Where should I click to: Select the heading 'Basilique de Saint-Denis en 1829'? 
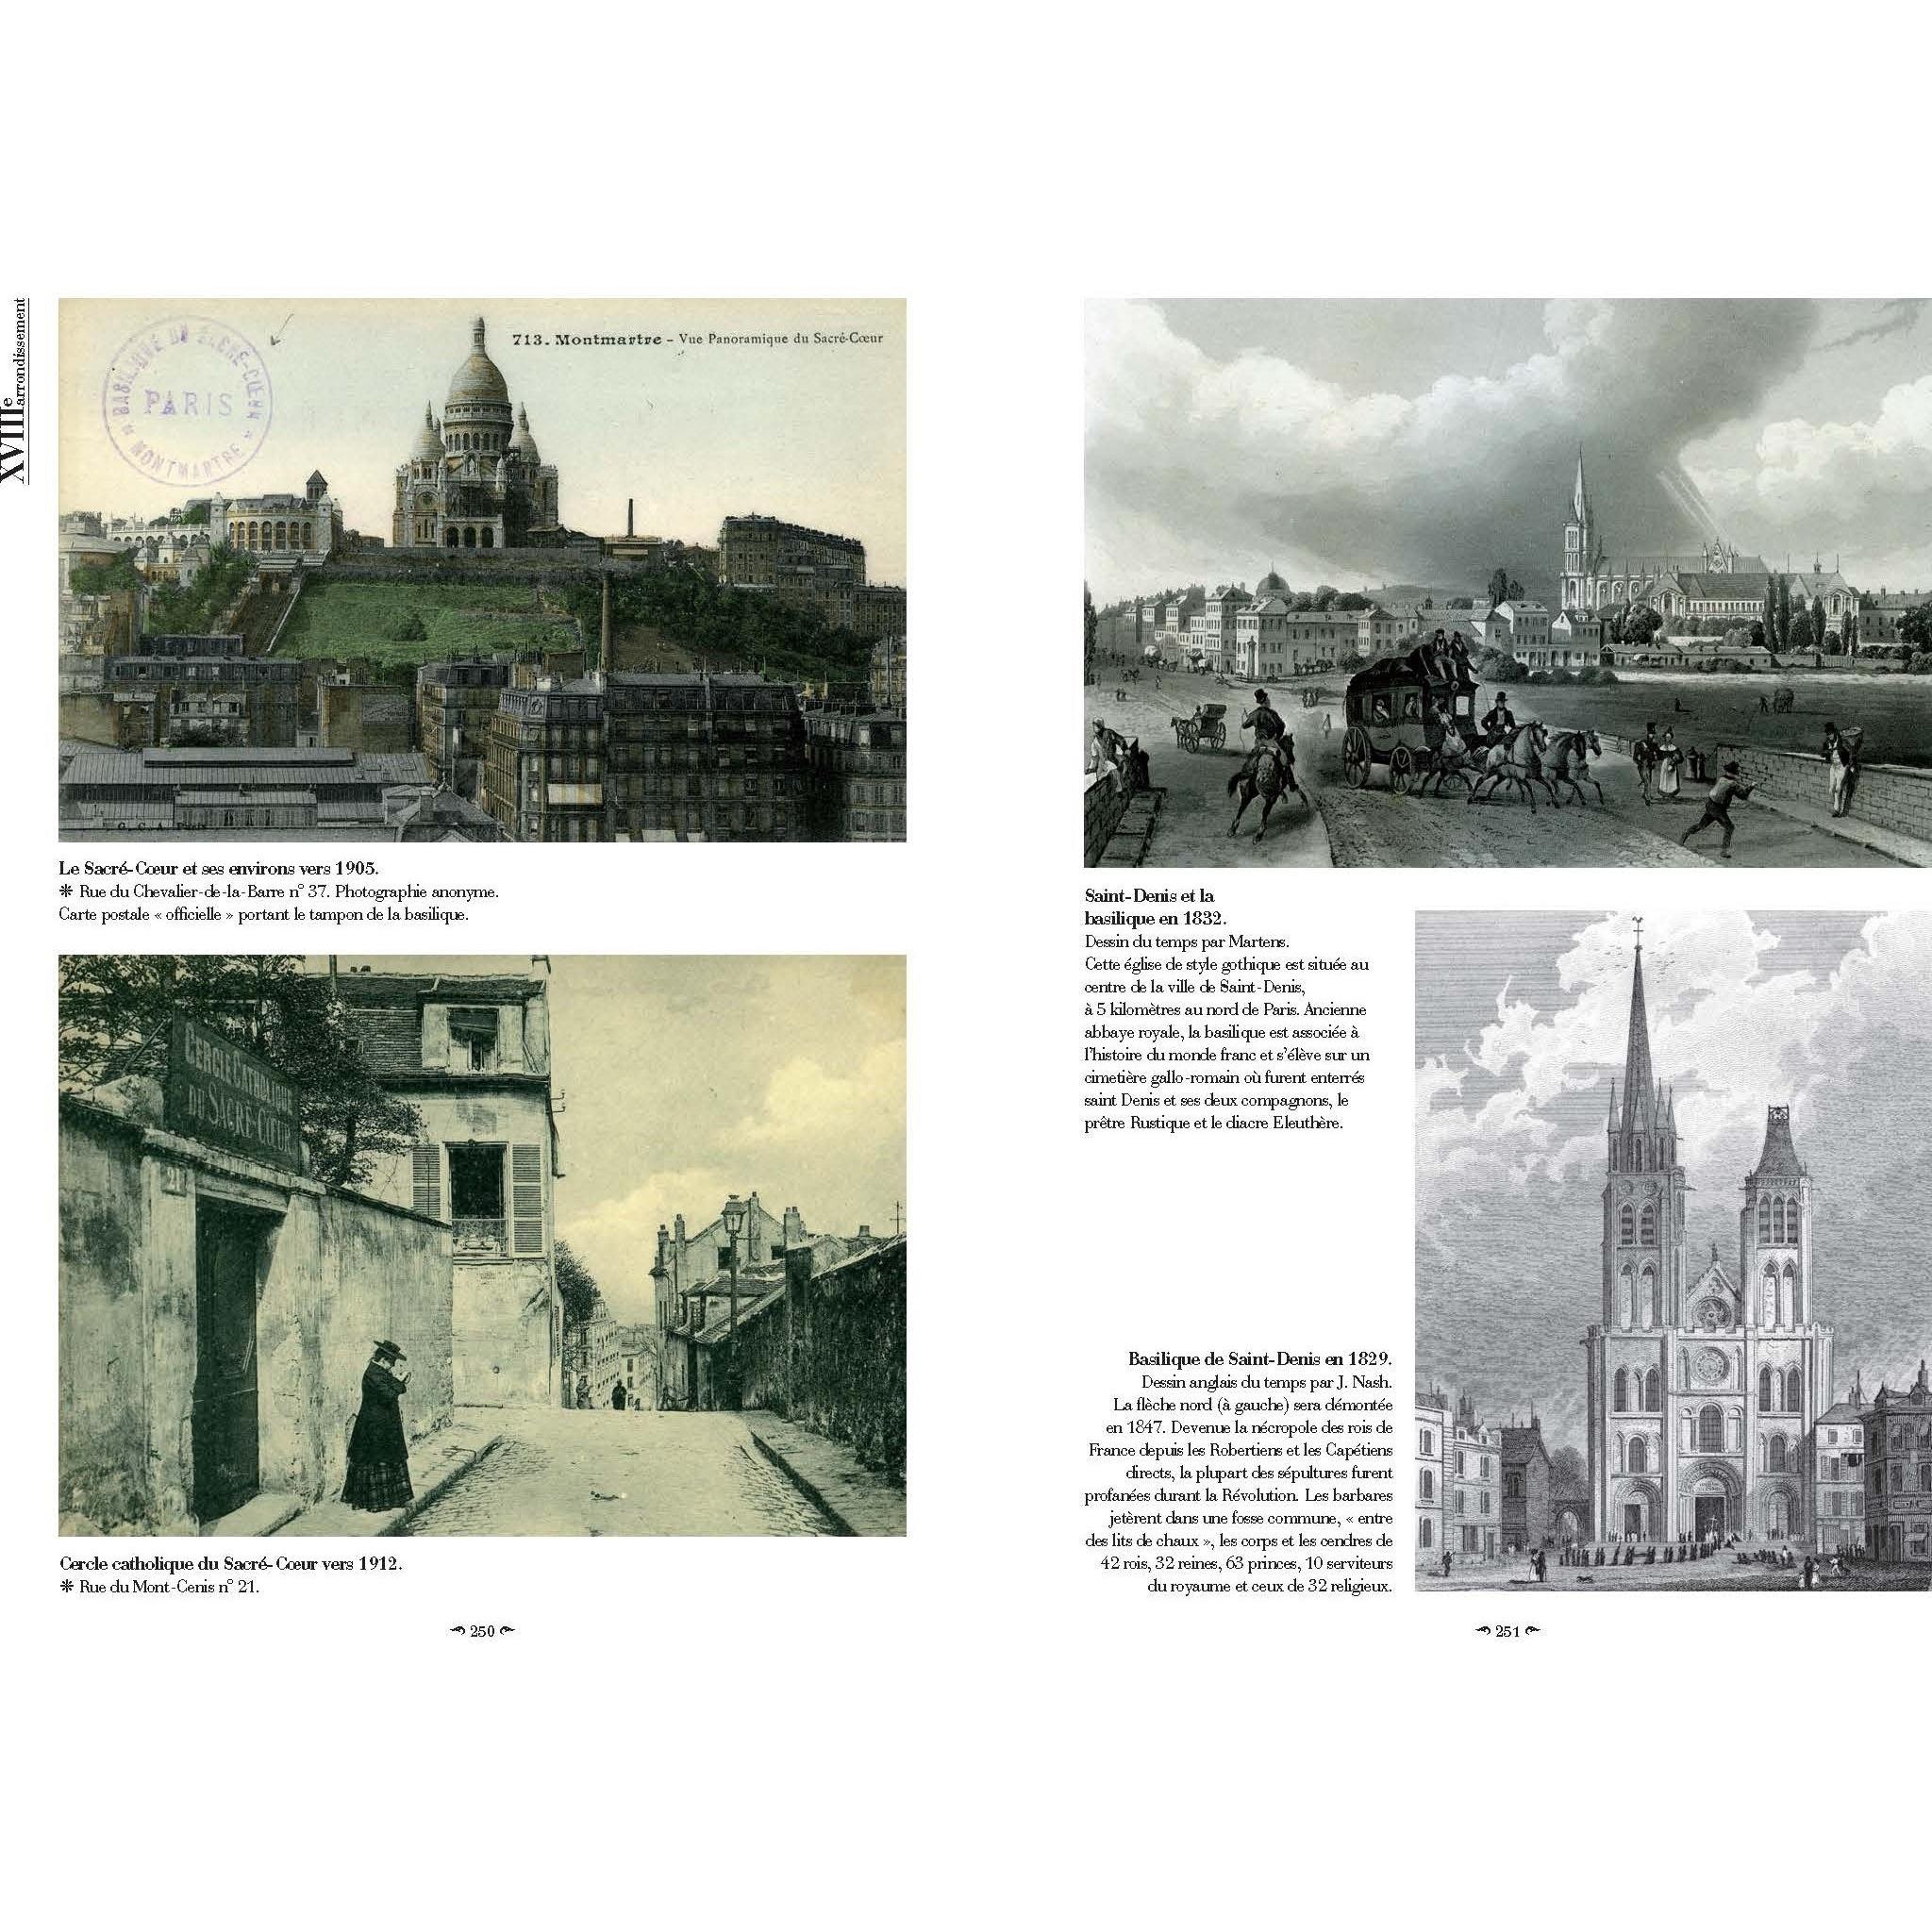(1260, 1358)
